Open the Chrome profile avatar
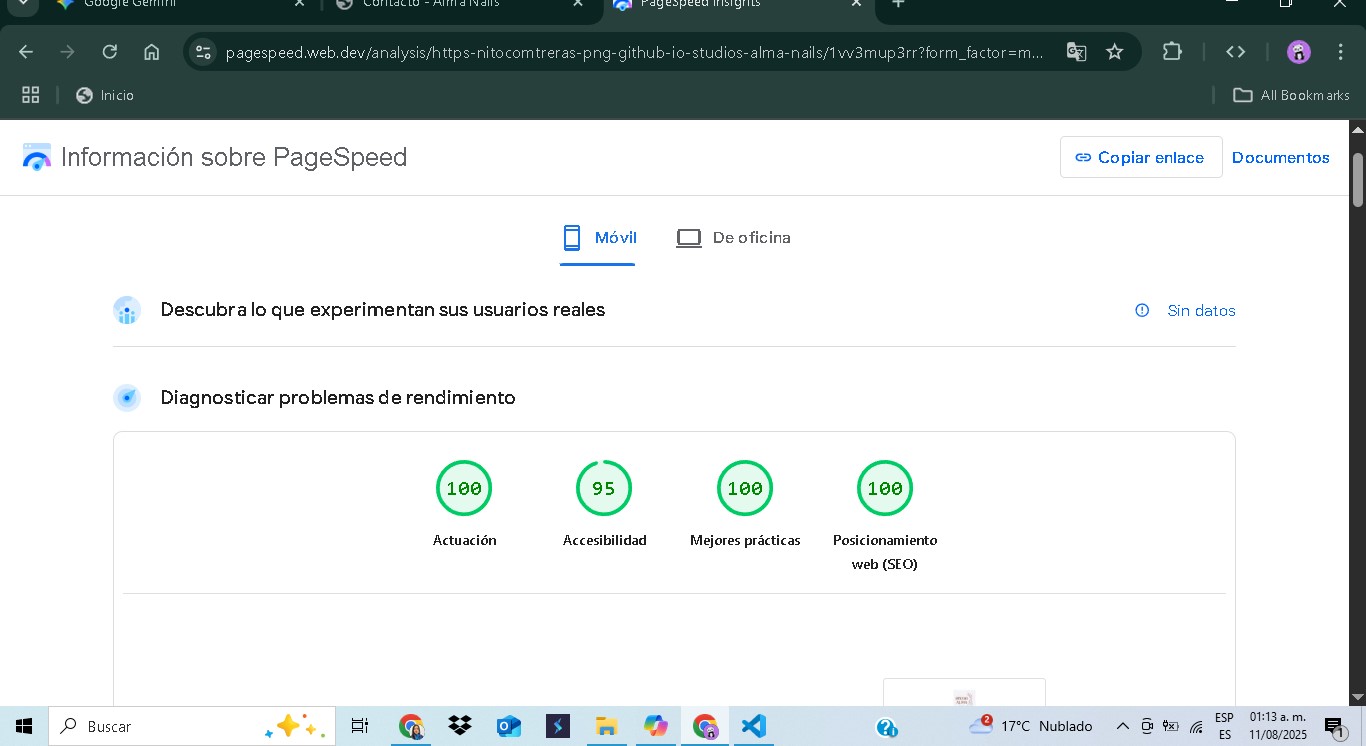Screen dimensions: 1366x746 point(1298,52)
